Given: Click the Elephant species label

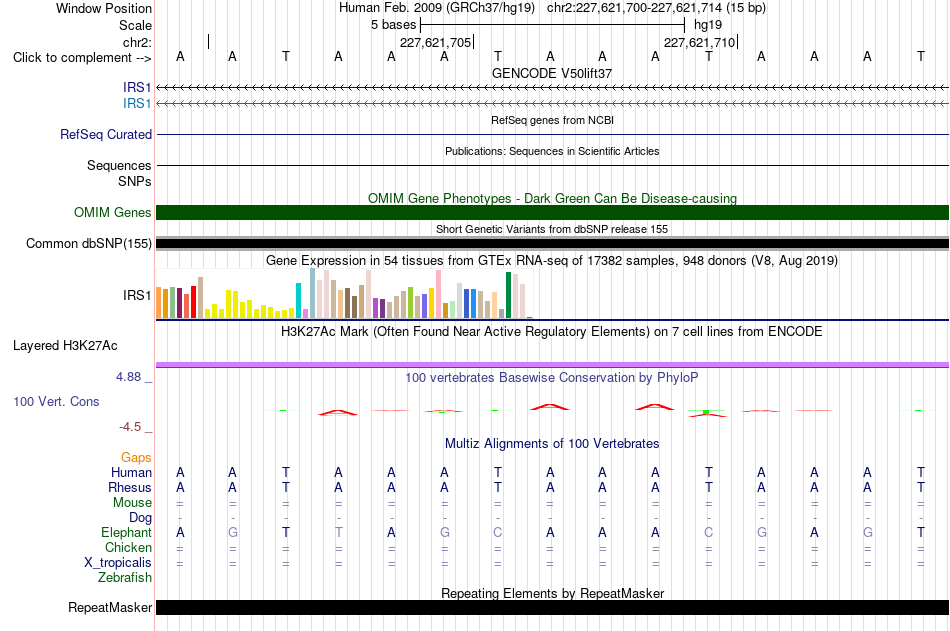Looking at the screenshot, I should click(126, 532).
